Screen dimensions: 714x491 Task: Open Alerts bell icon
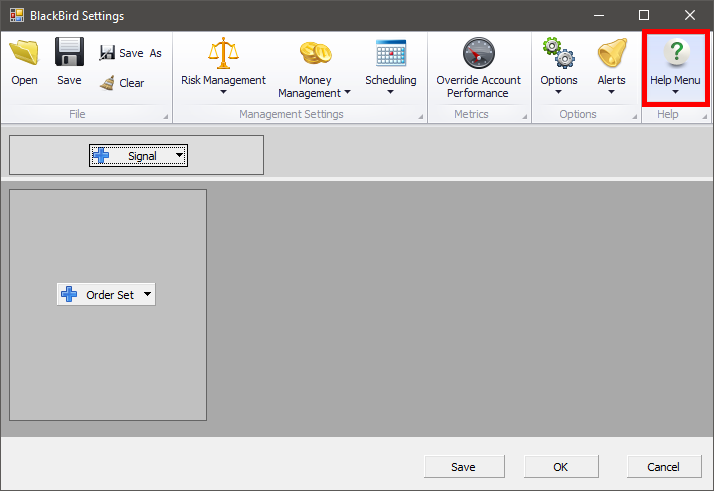(x=612, y=53)
